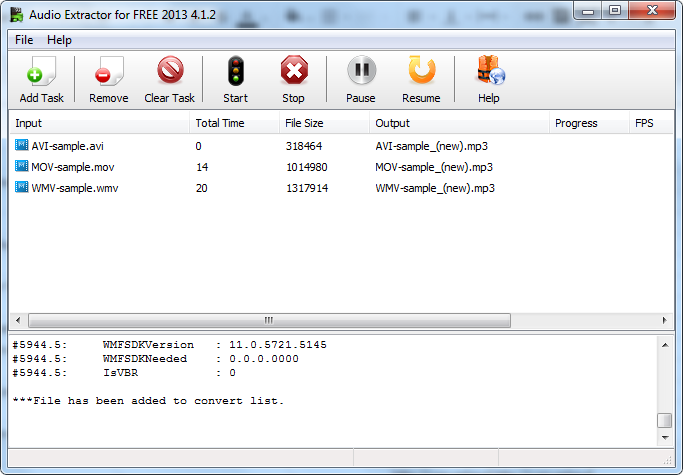Click the red Stop icon
683x475 pixels.
point(294,70)
